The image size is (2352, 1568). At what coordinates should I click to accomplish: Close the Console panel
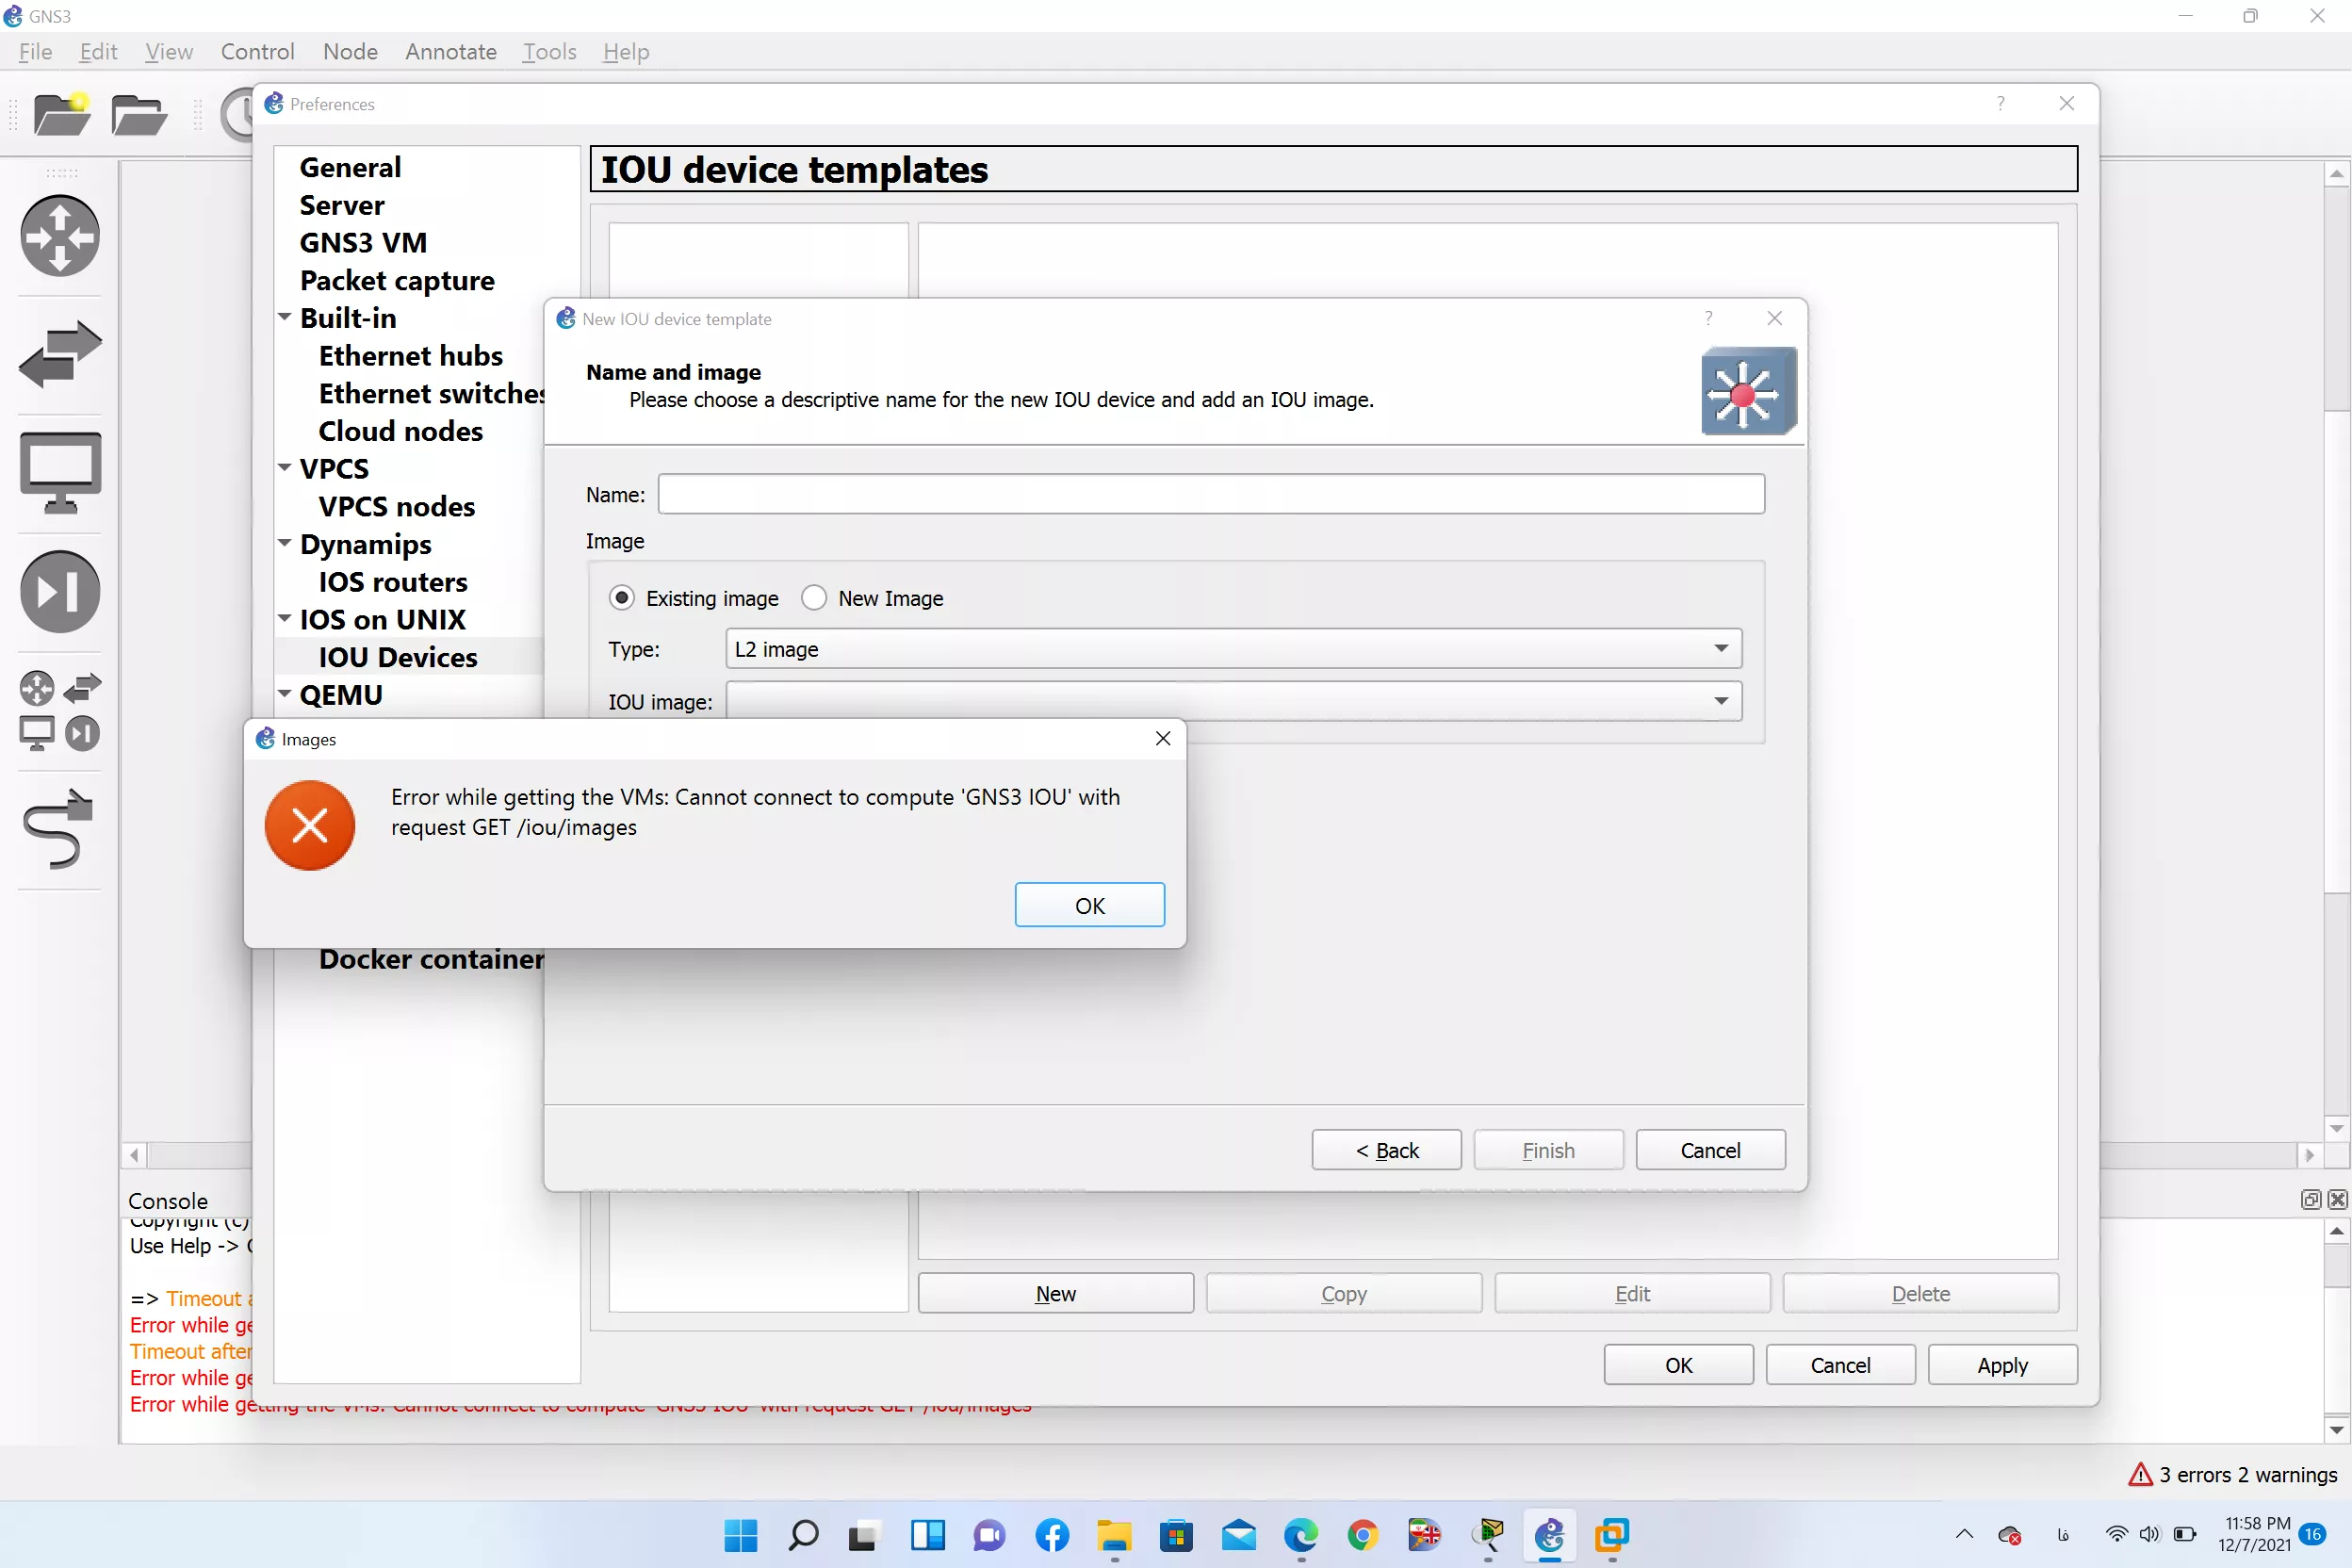(2337, 1199)
